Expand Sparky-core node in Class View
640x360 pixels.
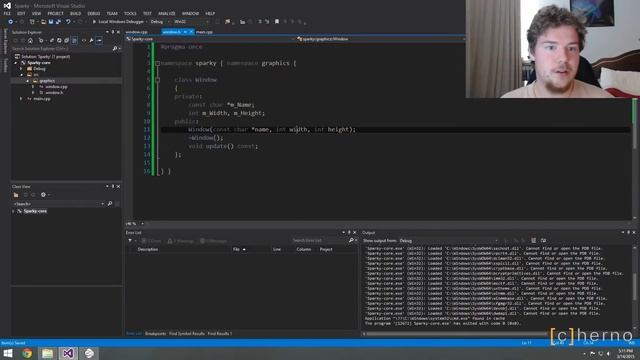pyautogui.click(x=13, y=211)
